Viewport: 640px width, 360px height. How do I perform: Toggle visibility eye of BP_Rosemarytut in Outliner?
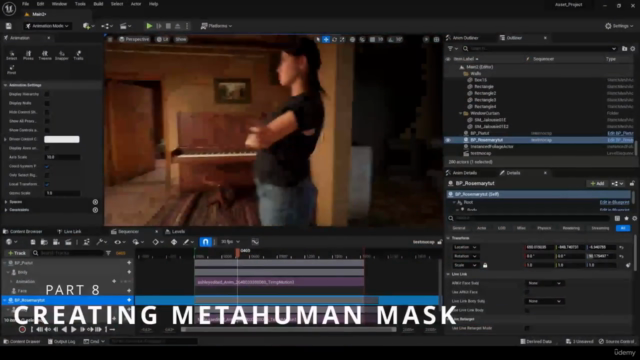click(448, 140)
